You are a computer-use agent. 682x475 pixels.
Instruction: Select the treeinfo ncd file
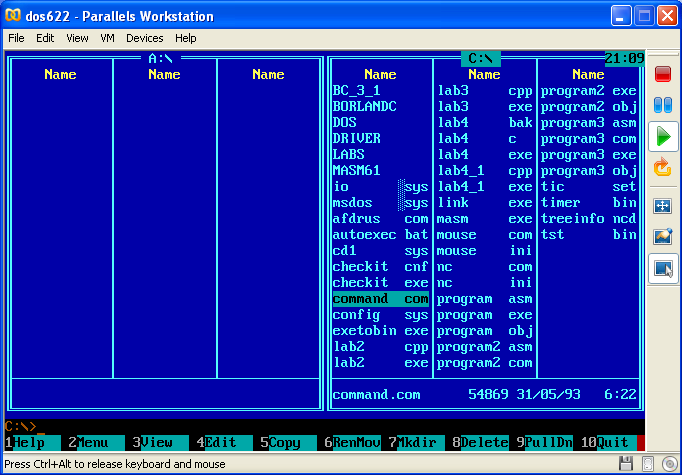click(588, 219)
